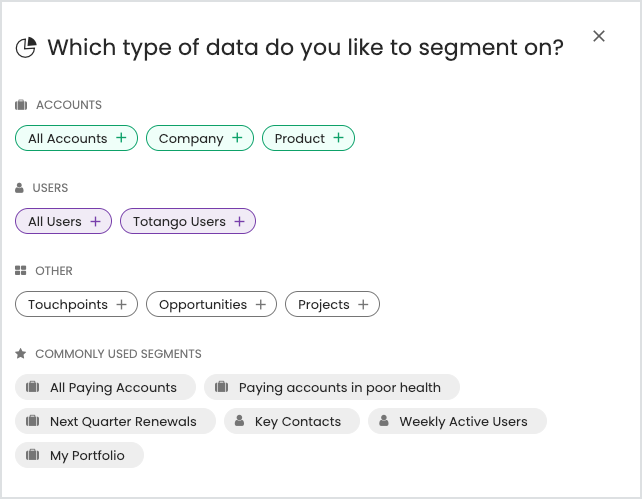This screenshot has height=499, width=642.
Task: Click the plus icon on Totango Users
Action: pyautogui.click(x=240, y=221)
